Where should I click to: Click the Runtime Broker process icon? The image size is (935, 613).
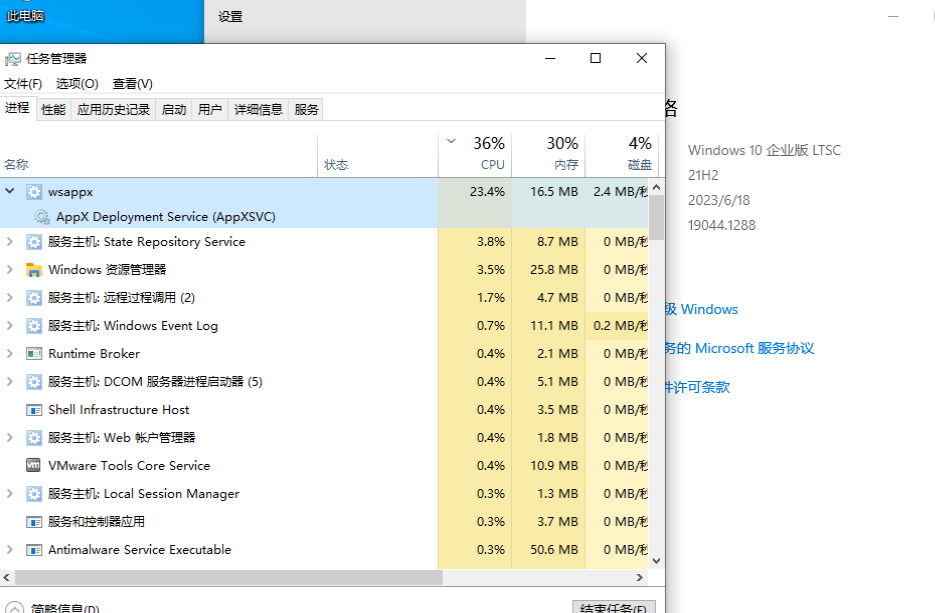tap(34, 354)
